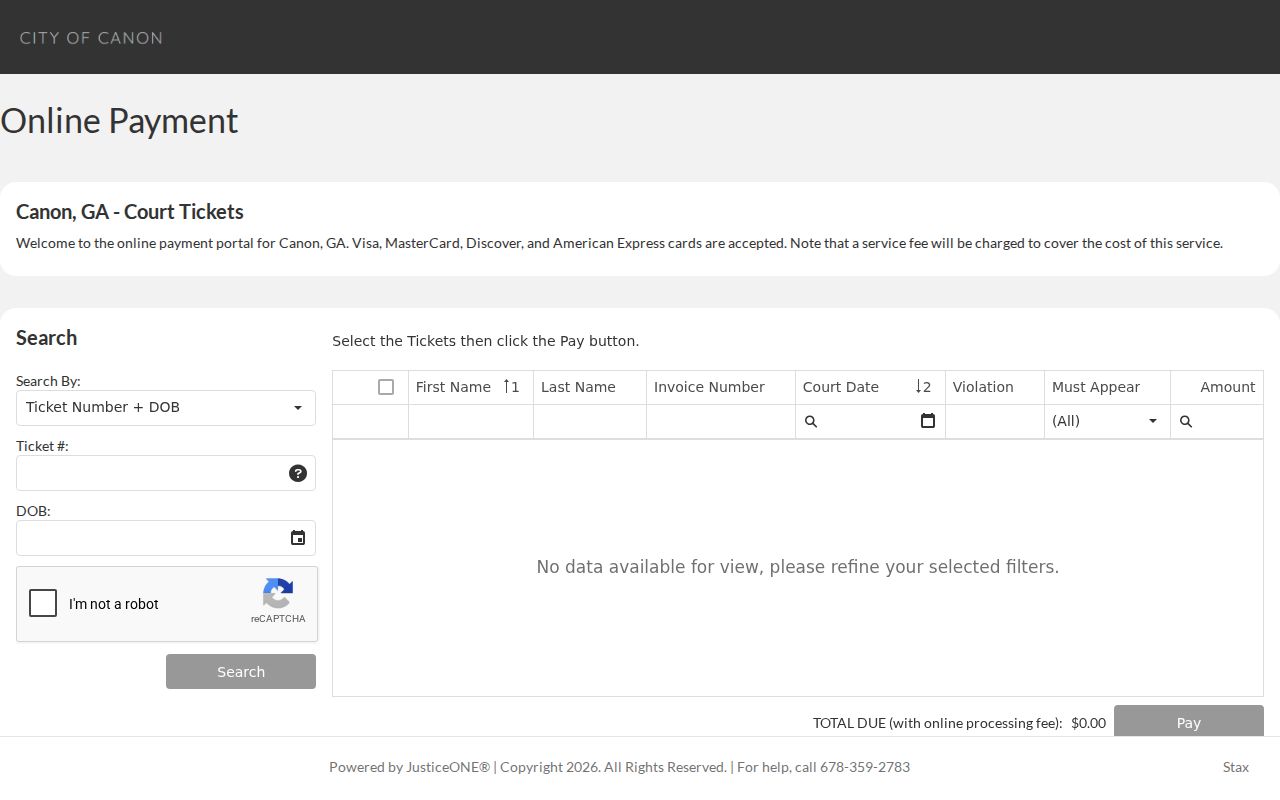The height and width of the screenshot is (800, 1280).
Task: Click the 'Canon, GA - Court Tickets' heading
Action: pyautogui.click(x=130, y=212)
